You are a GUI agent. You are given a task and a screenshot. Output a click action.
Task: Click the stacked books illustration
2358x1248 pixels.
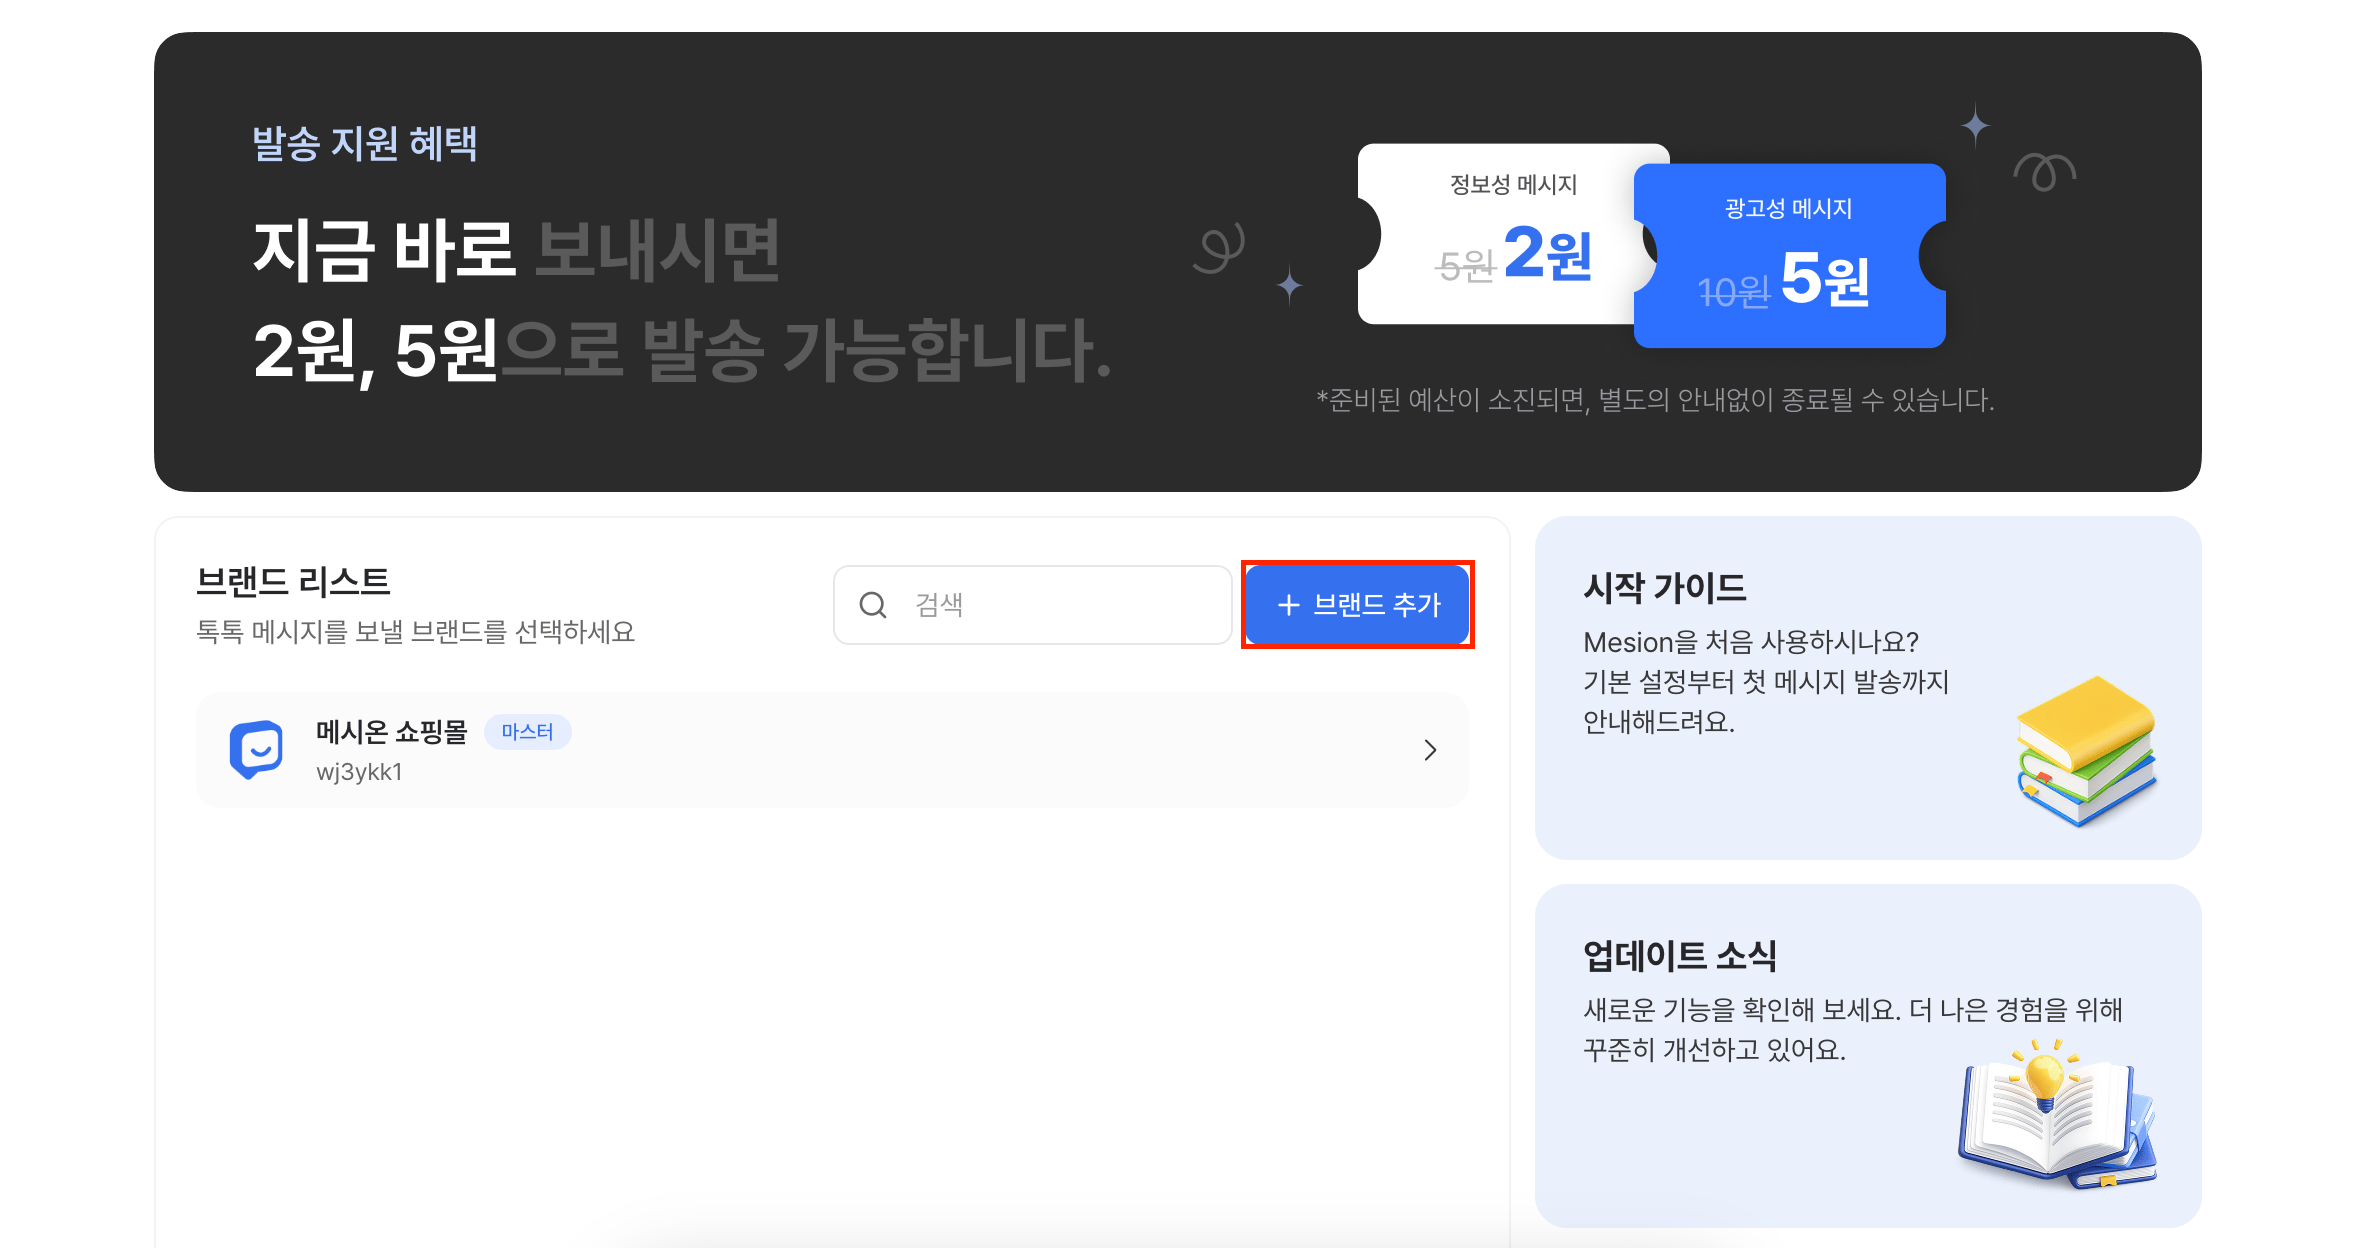pyautogui.click(x=2086, y=751)
